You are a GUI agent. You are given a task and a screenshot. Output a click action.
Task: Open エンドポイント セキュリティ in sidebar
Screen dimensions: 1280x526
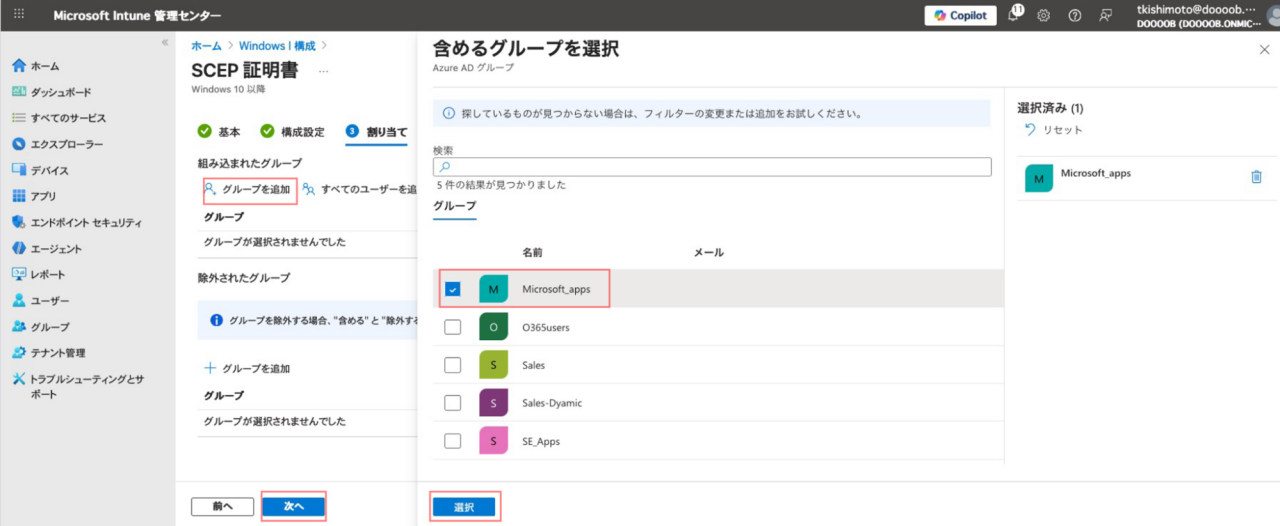point(86,222)
